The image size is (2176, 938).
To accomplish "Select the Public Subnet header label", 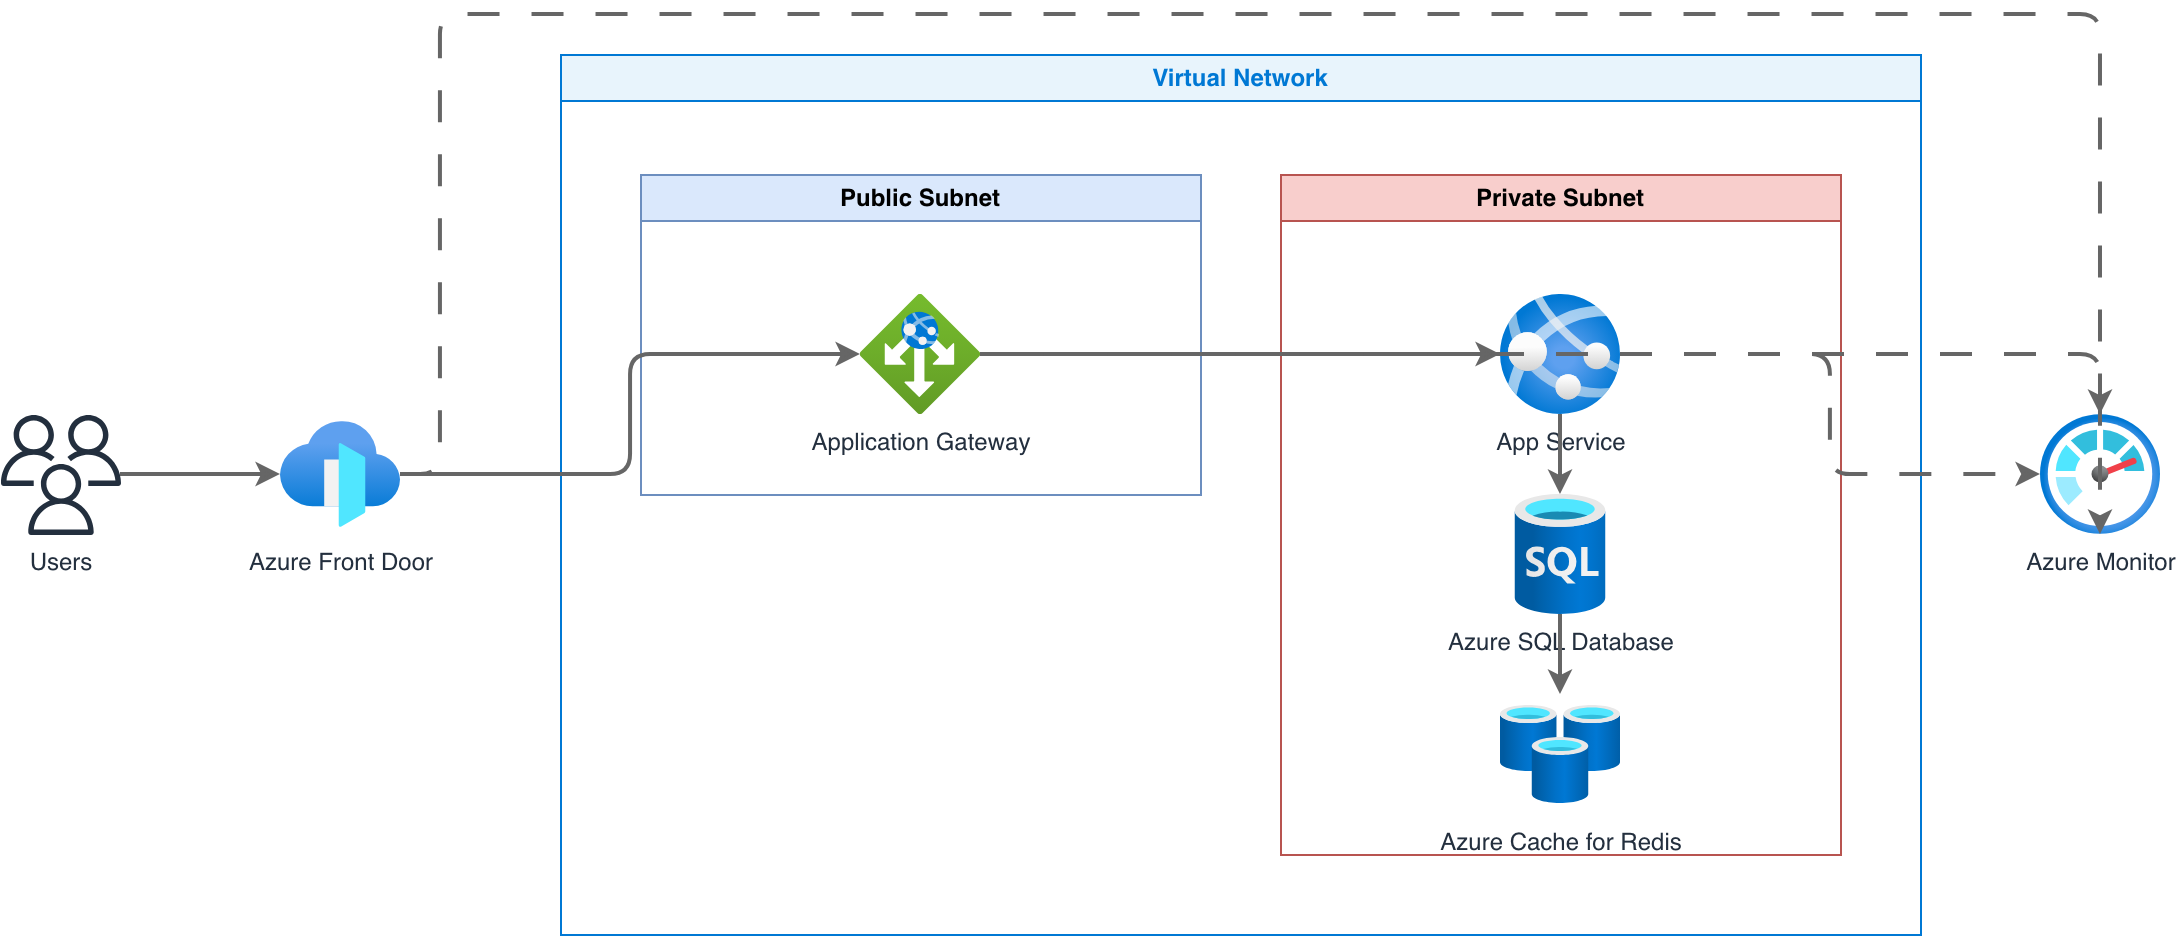I will pyautogui.click(x=920, y=198).
